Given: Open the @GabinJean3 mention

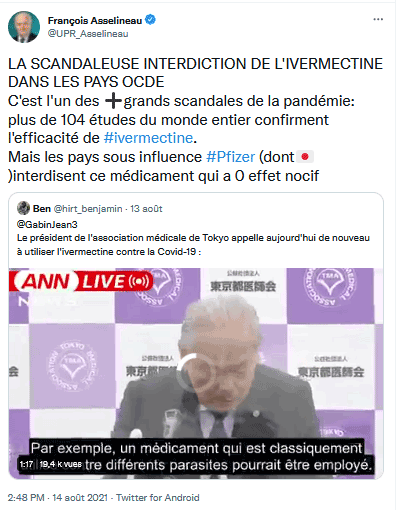Looking at the screenshot, I should (47, 224).
